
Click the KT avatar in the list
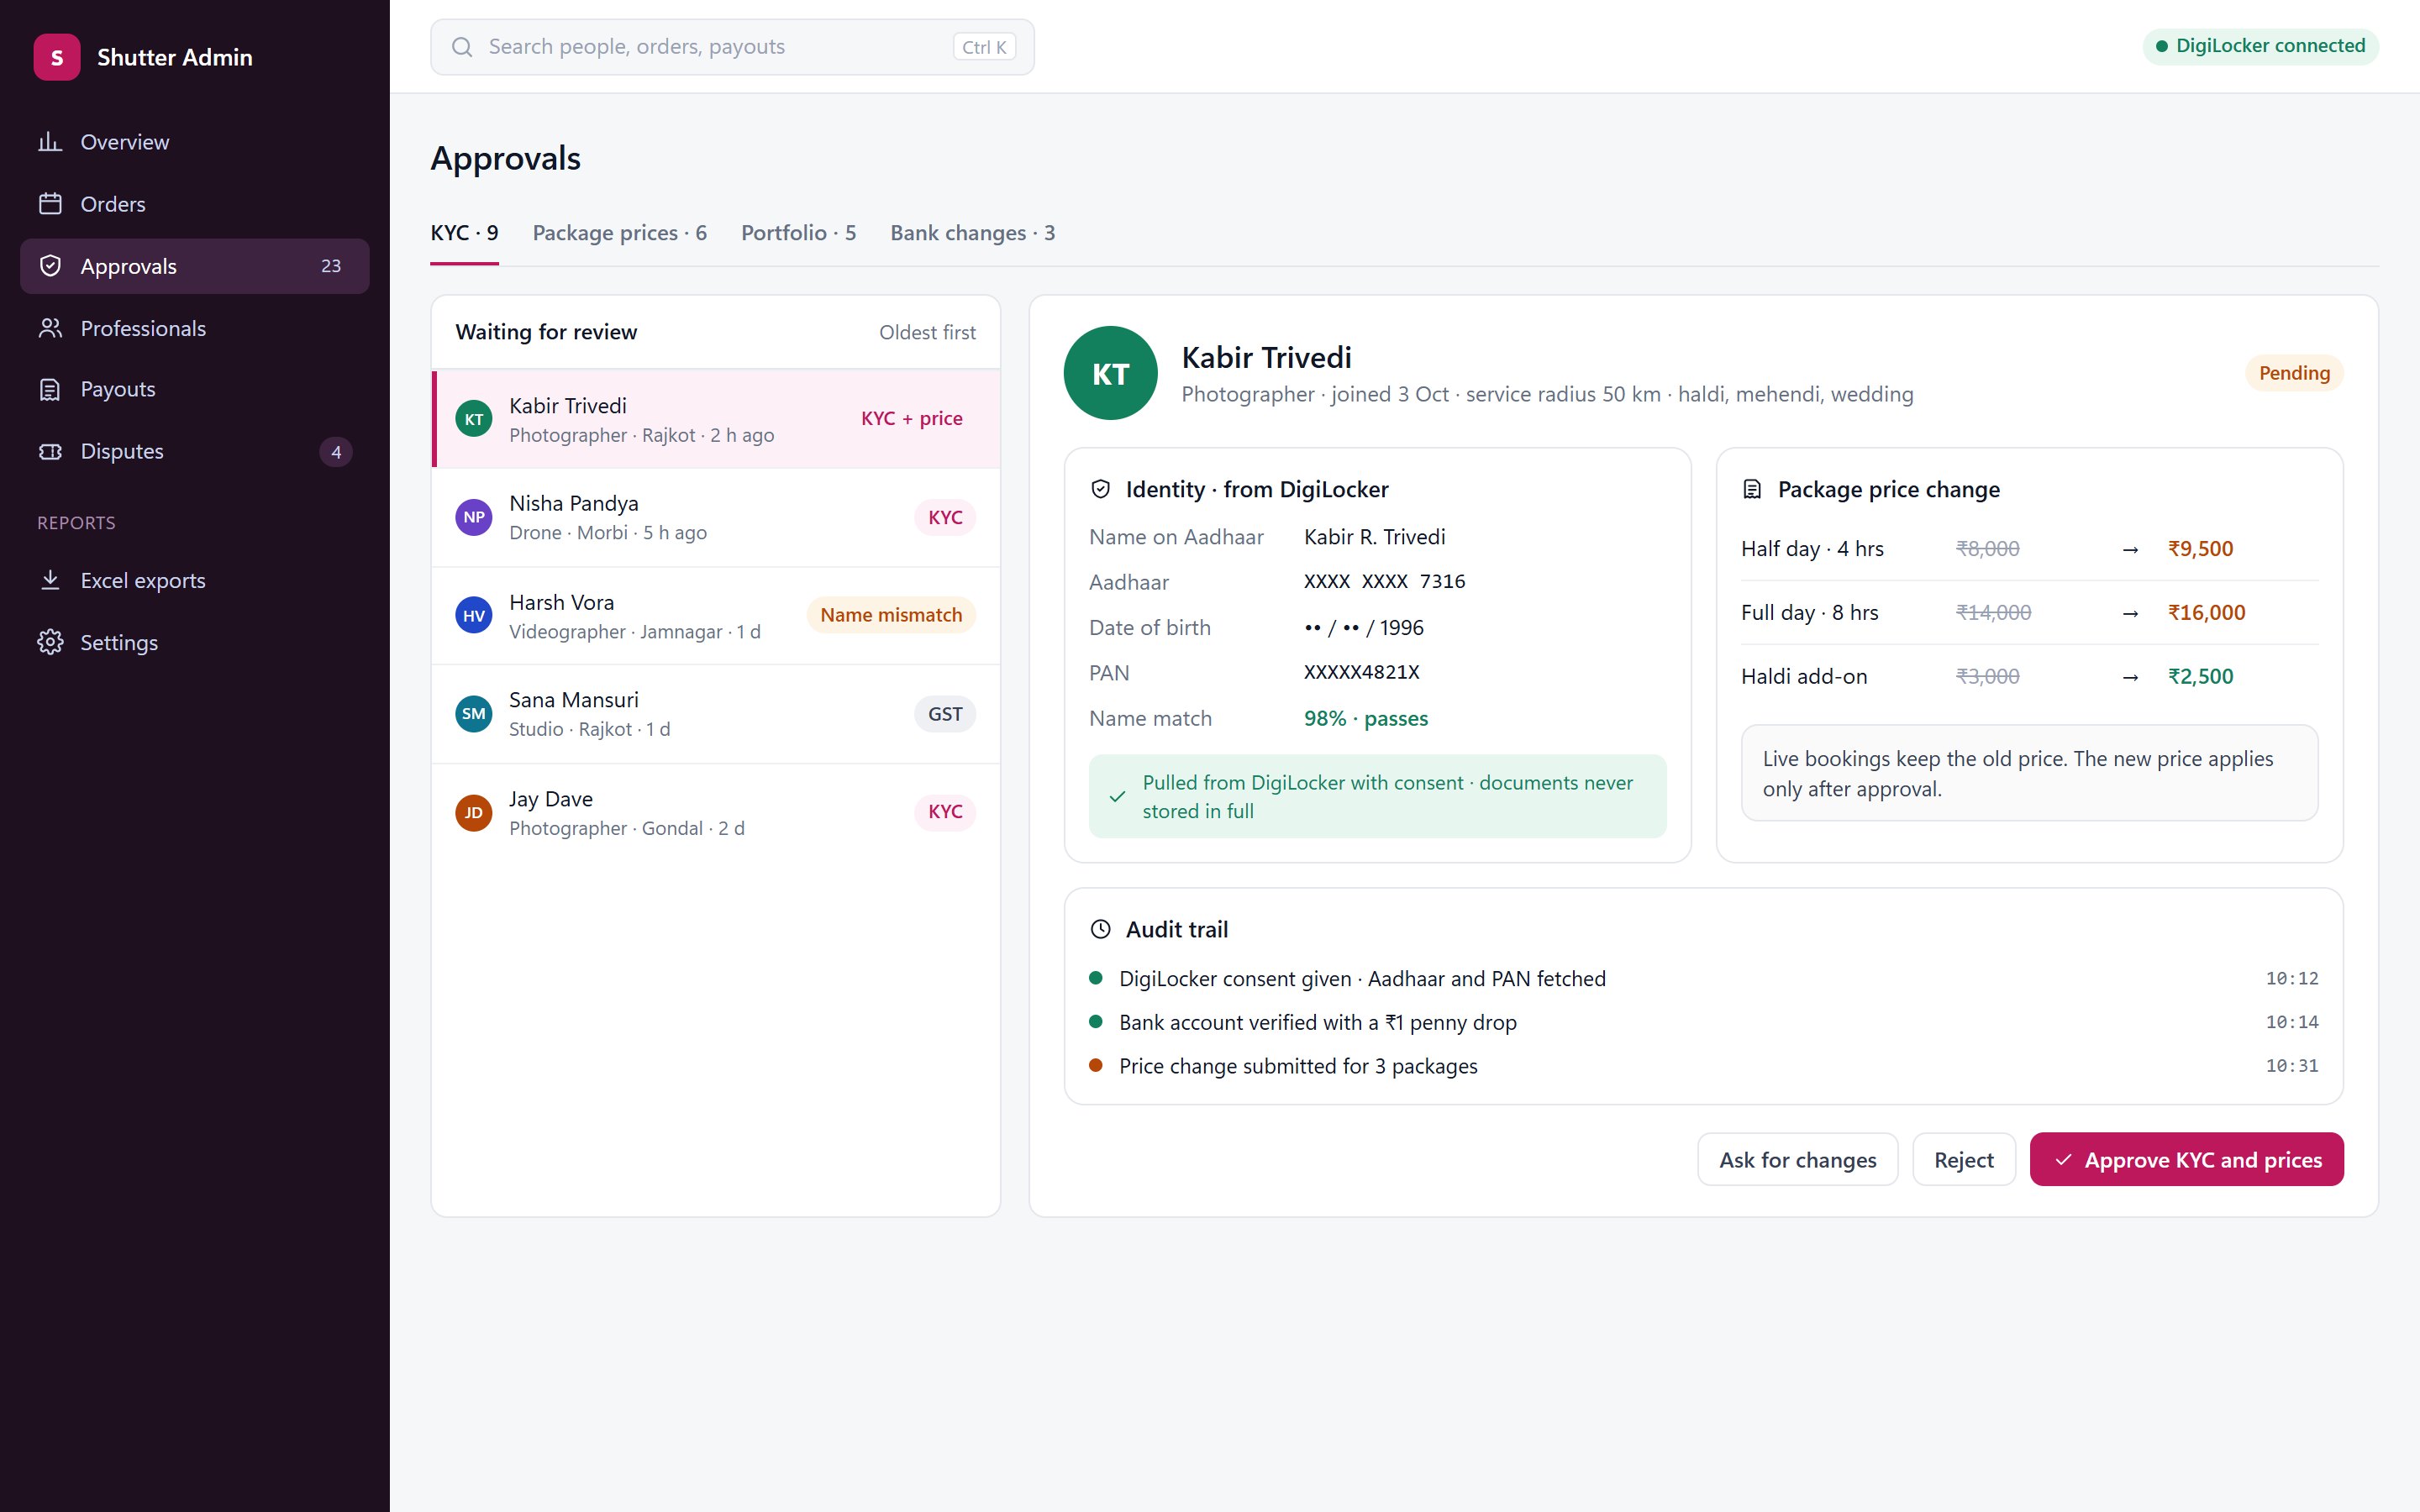coord(474,419)
